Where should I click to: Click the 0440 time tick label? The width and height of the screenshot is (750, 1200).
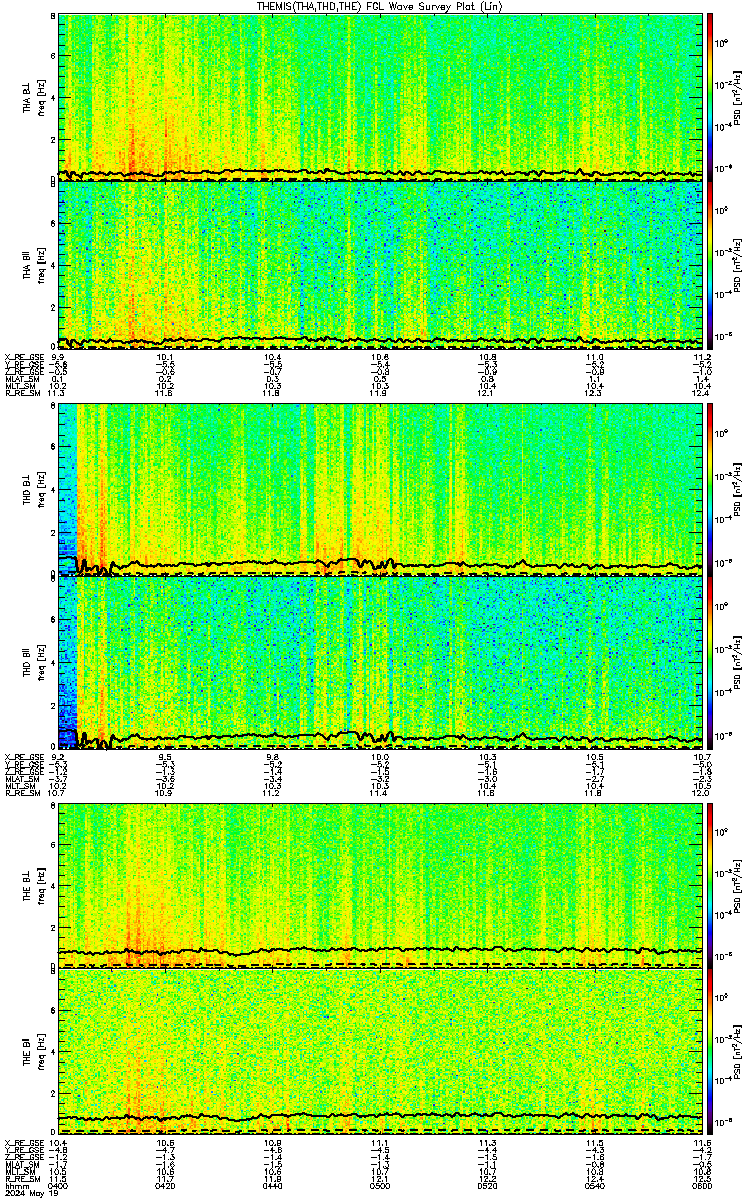click(272, 1185)
